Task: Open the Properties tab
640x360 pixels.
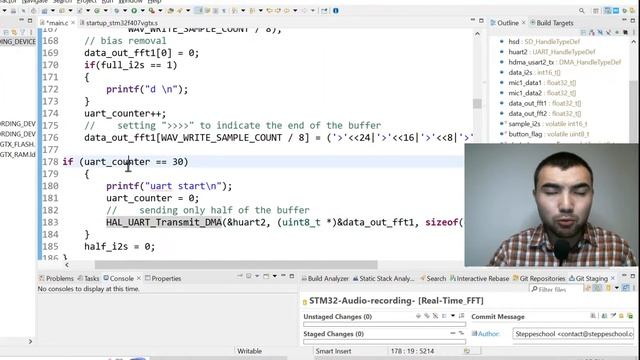Action: click(163, 278)
